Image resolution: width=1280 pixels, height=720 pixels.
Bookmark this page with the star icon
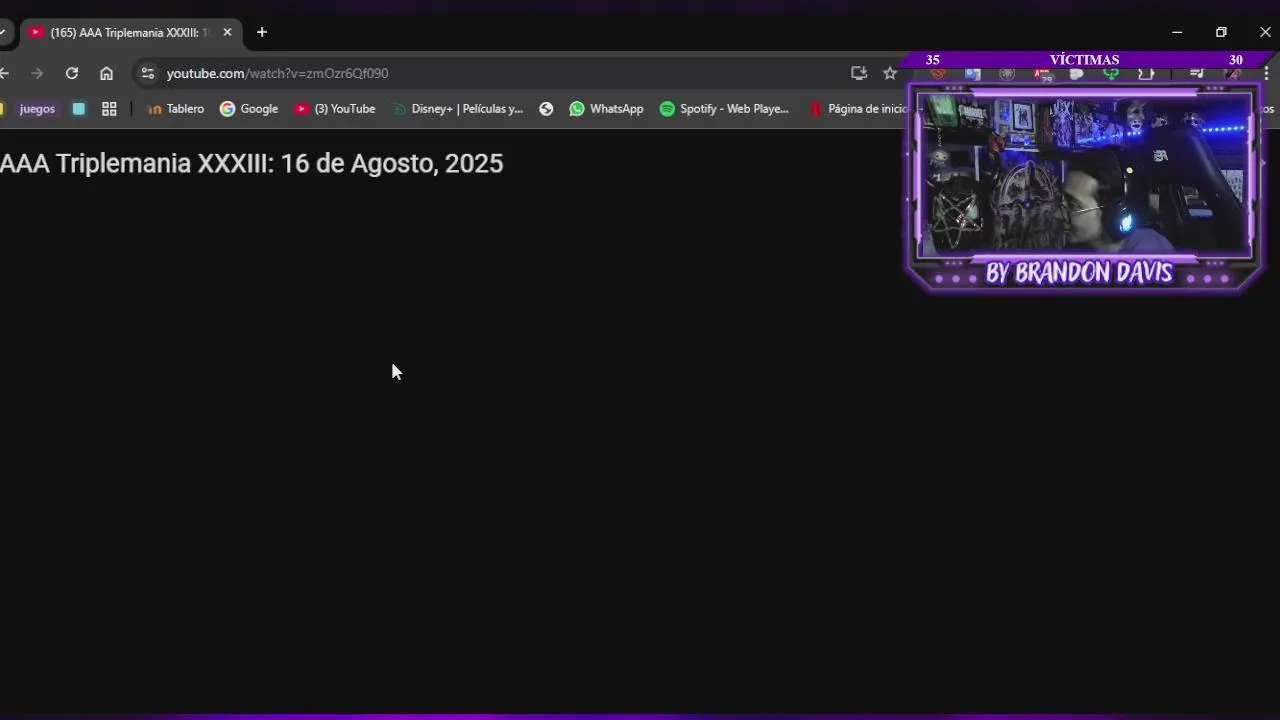890,73
